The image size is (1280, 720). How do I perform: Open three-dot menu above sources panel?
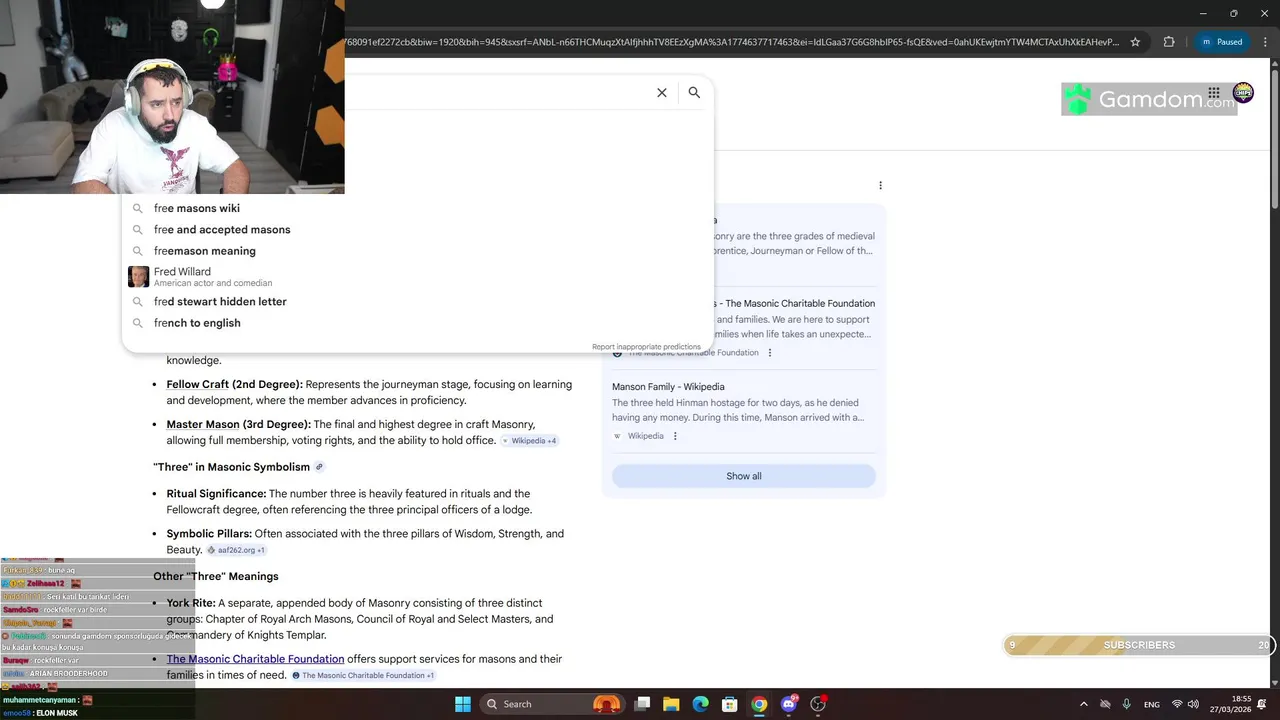(880, 185)
